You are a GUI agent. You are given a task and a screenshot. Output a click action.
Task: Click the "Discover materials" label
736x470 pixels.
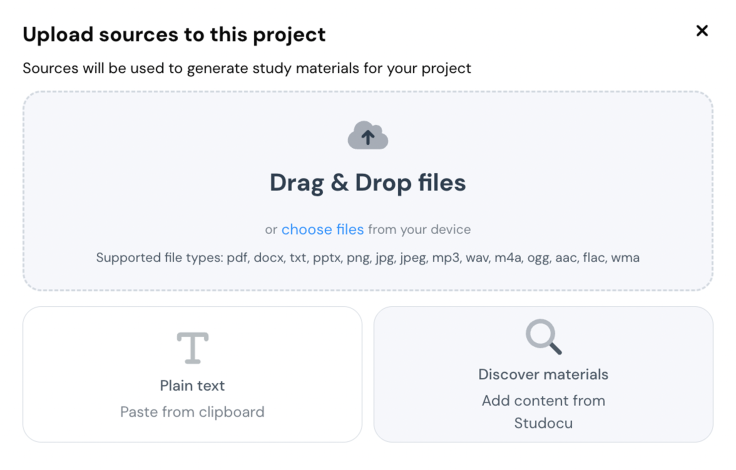(x=543, y=375)
